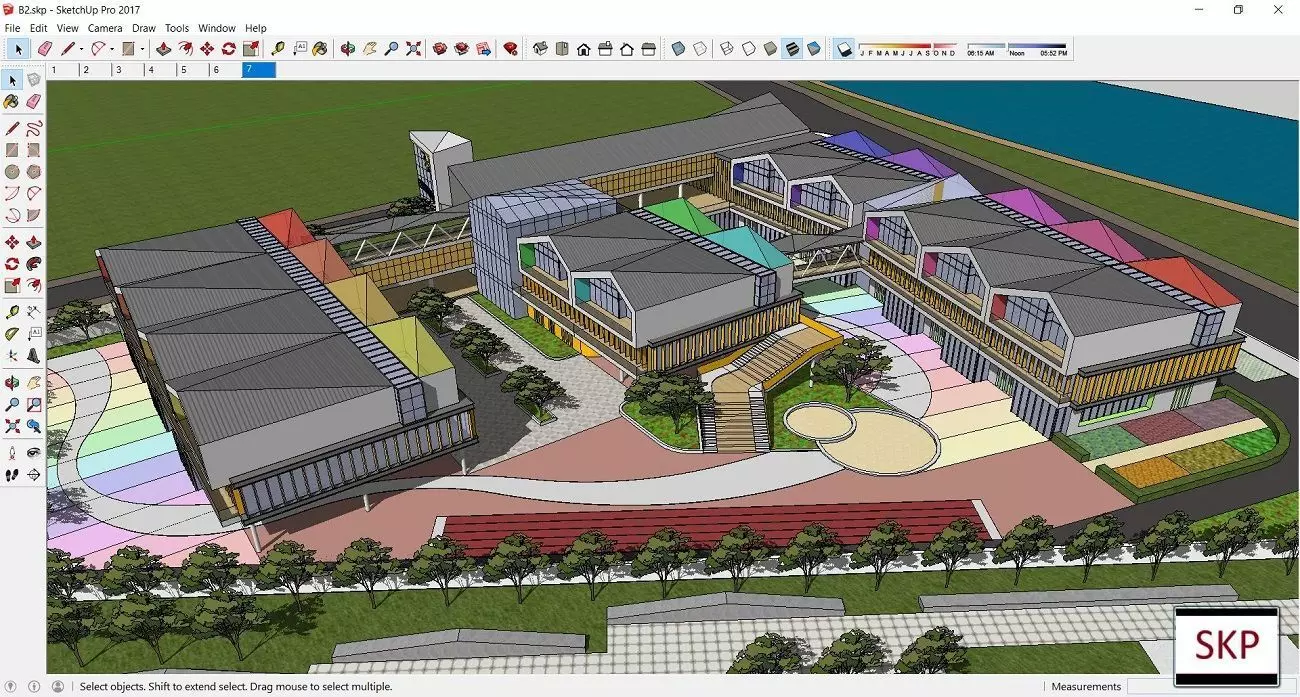Screen dimensions: 1300x697
Task: Click Send to LayOut icon
Action: pos(484,48)
